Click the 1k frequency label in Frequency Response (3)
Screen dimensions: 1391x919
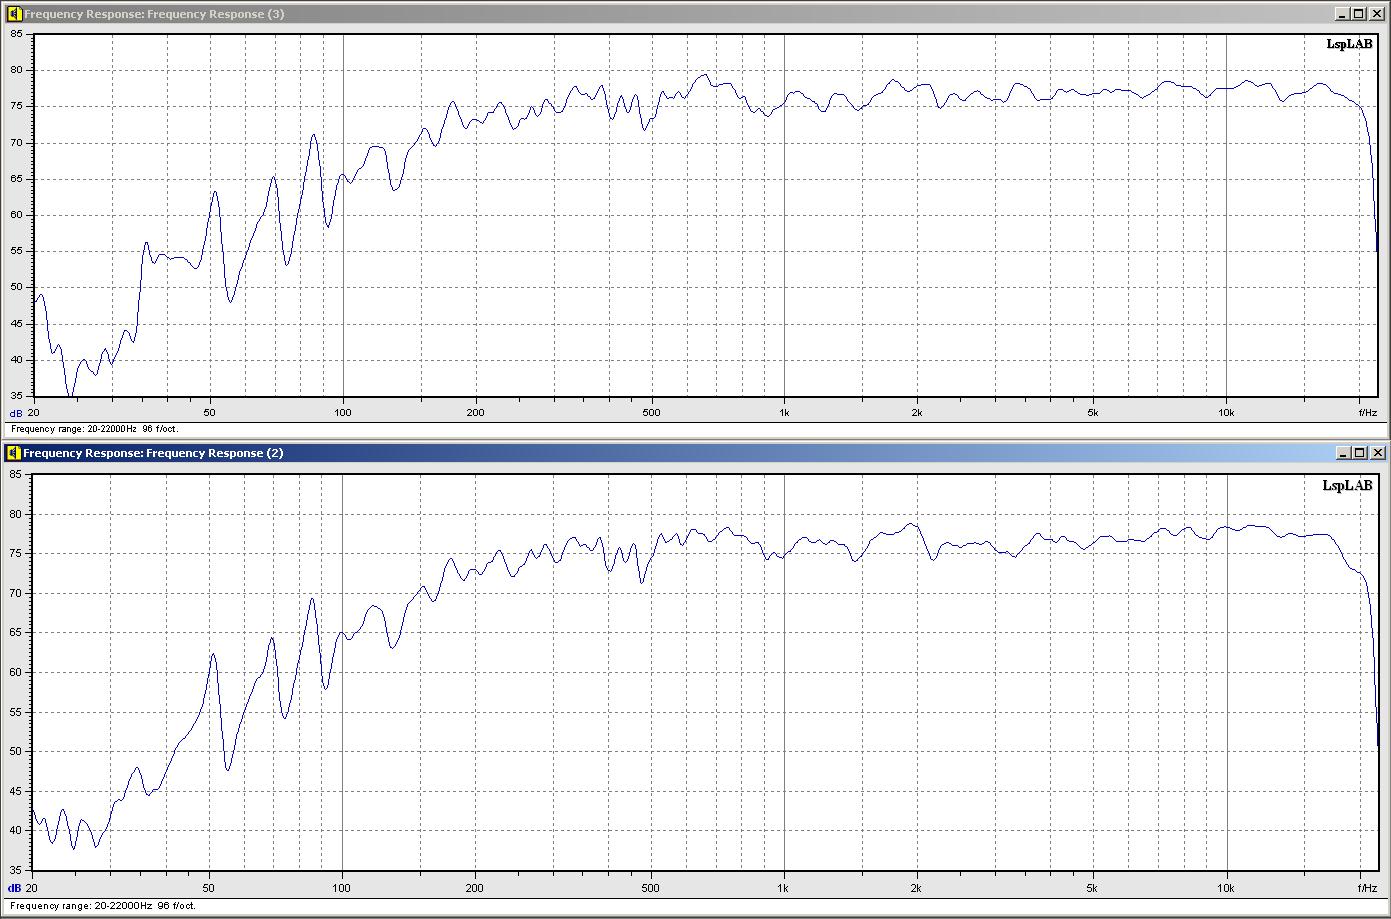pyautogui.click(x=784, y=412)
